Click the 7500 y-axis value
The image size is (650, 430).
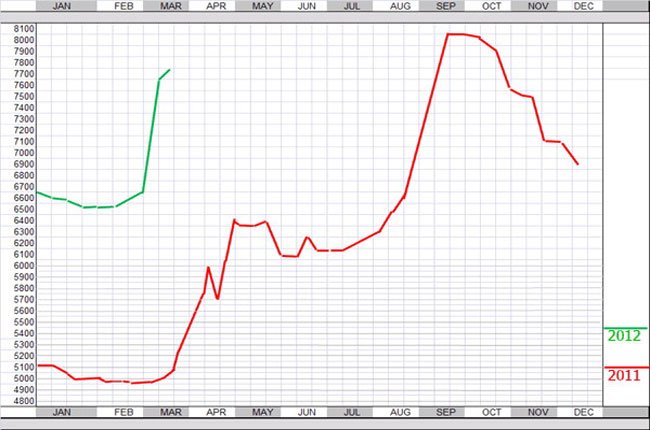click(24, 97)
